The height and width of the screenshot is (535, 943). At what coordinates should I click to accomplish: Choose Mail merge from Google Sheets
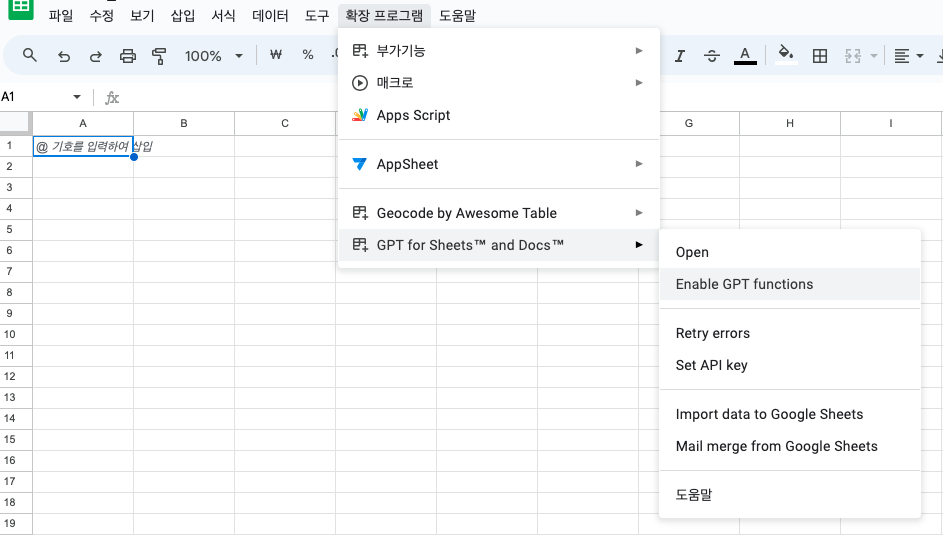coord(790,446)
